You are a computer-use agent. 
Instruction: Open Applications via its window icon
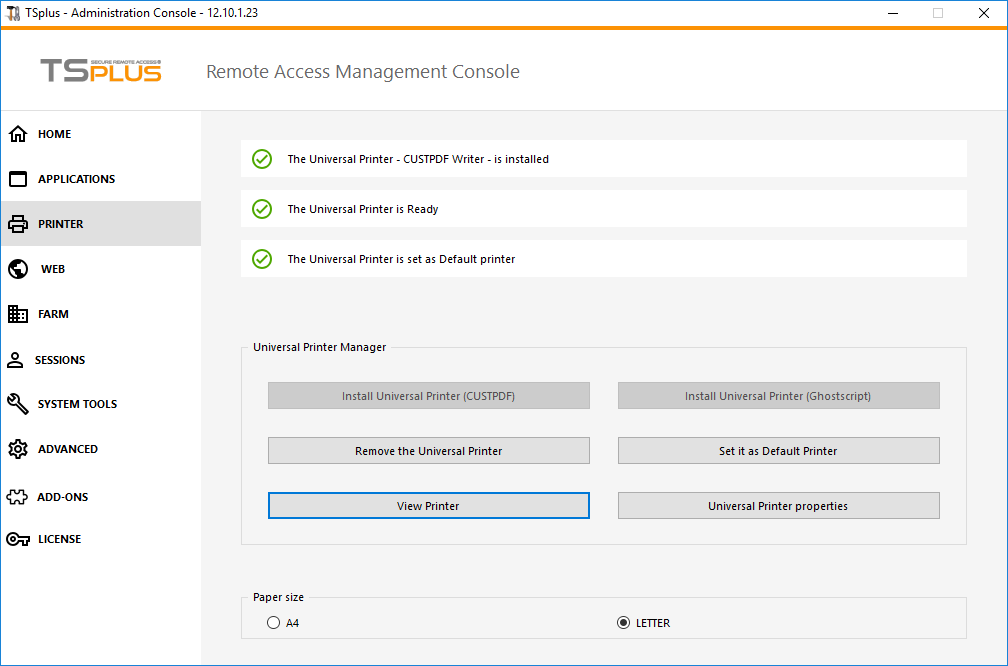(18, 179)
